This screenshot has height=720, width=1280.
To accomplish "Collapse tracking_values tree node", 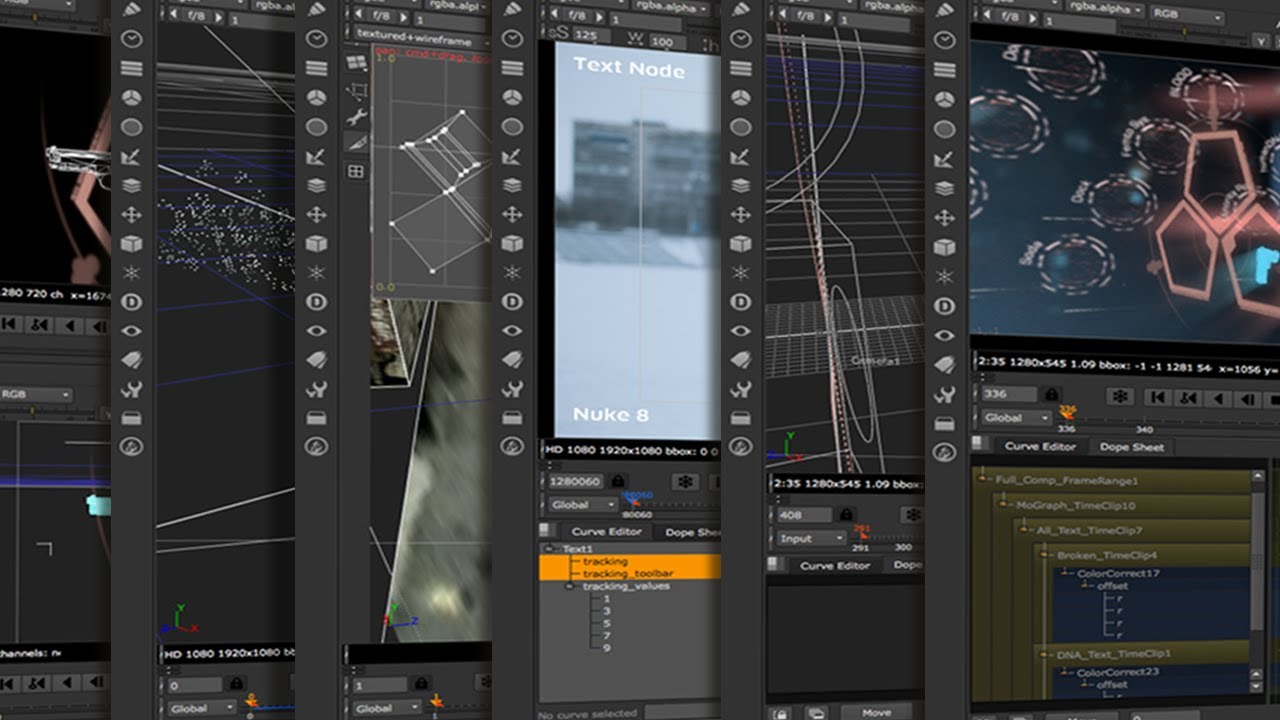I will point(571,586).
